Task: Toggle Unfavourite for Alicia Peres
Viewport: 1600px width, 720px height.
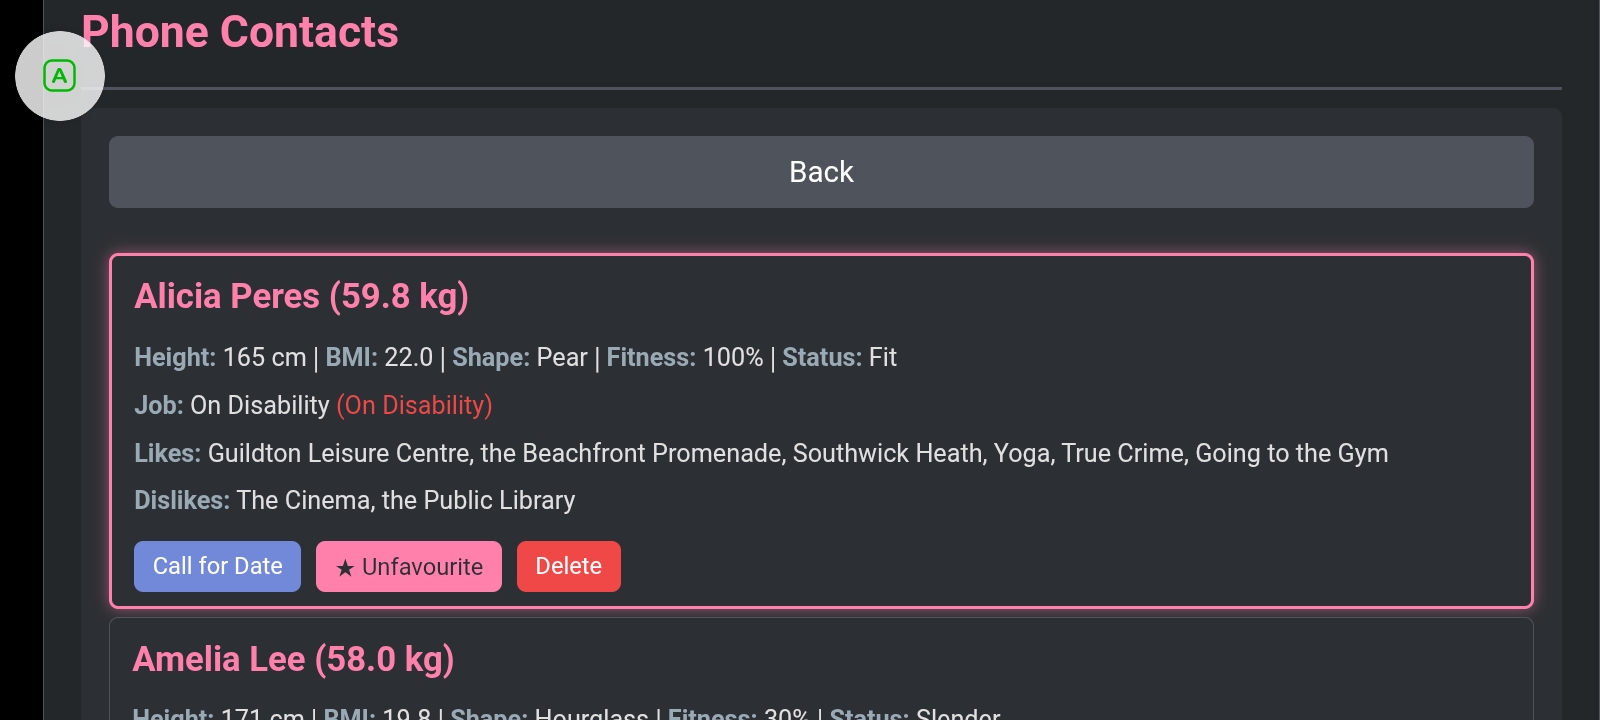Action: click(x=409, y=566)
